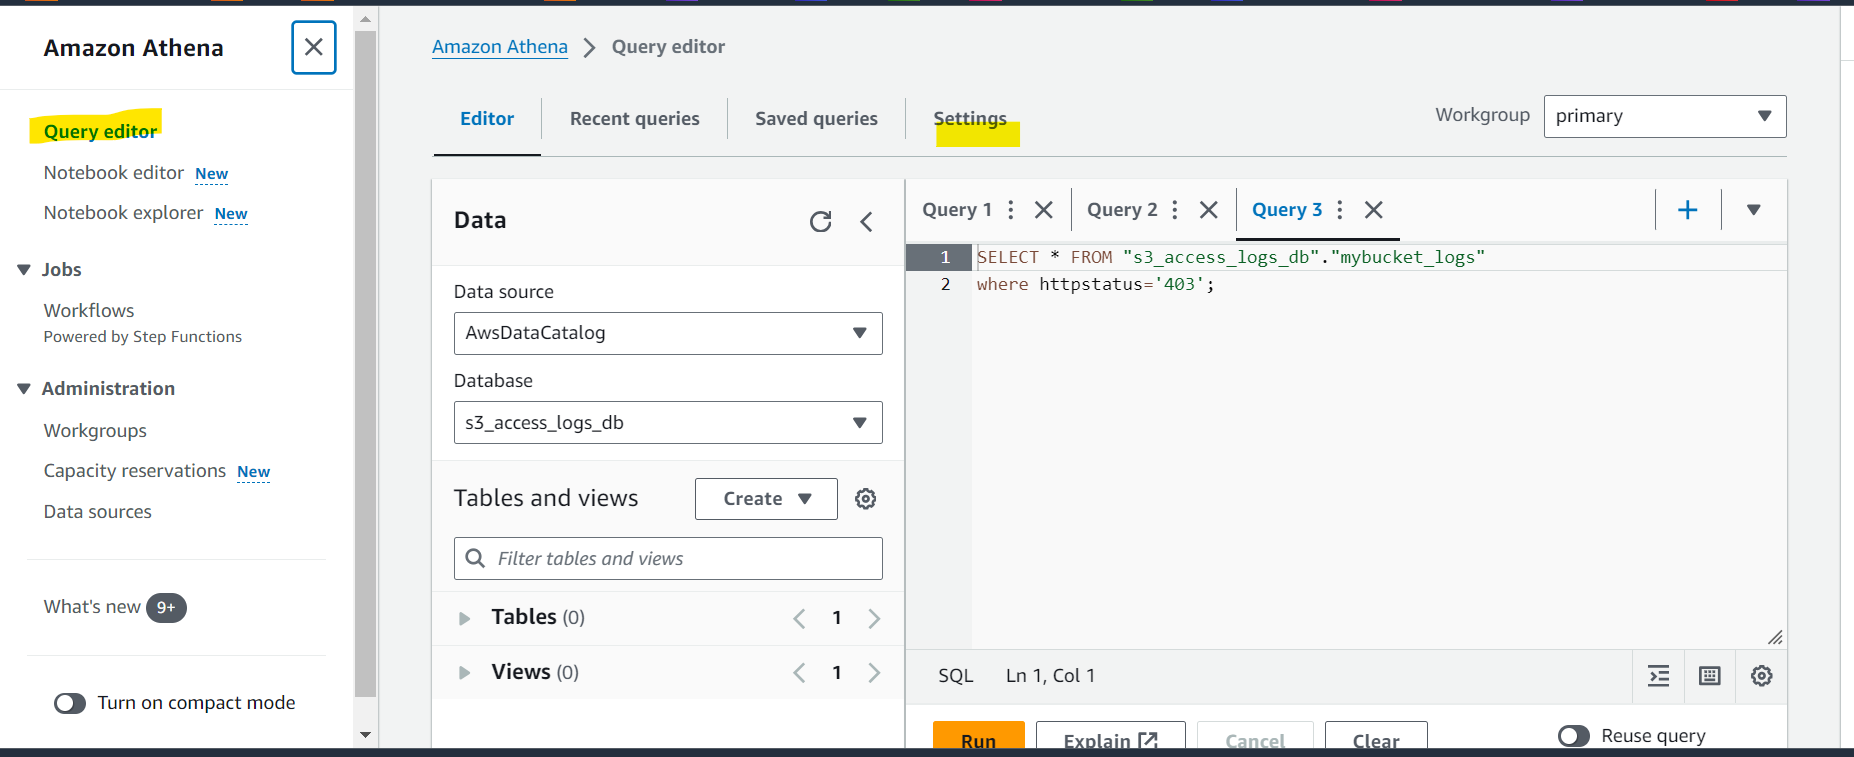Select the Query 1 tab
The image size is (1854, 757).
[957, 210]
